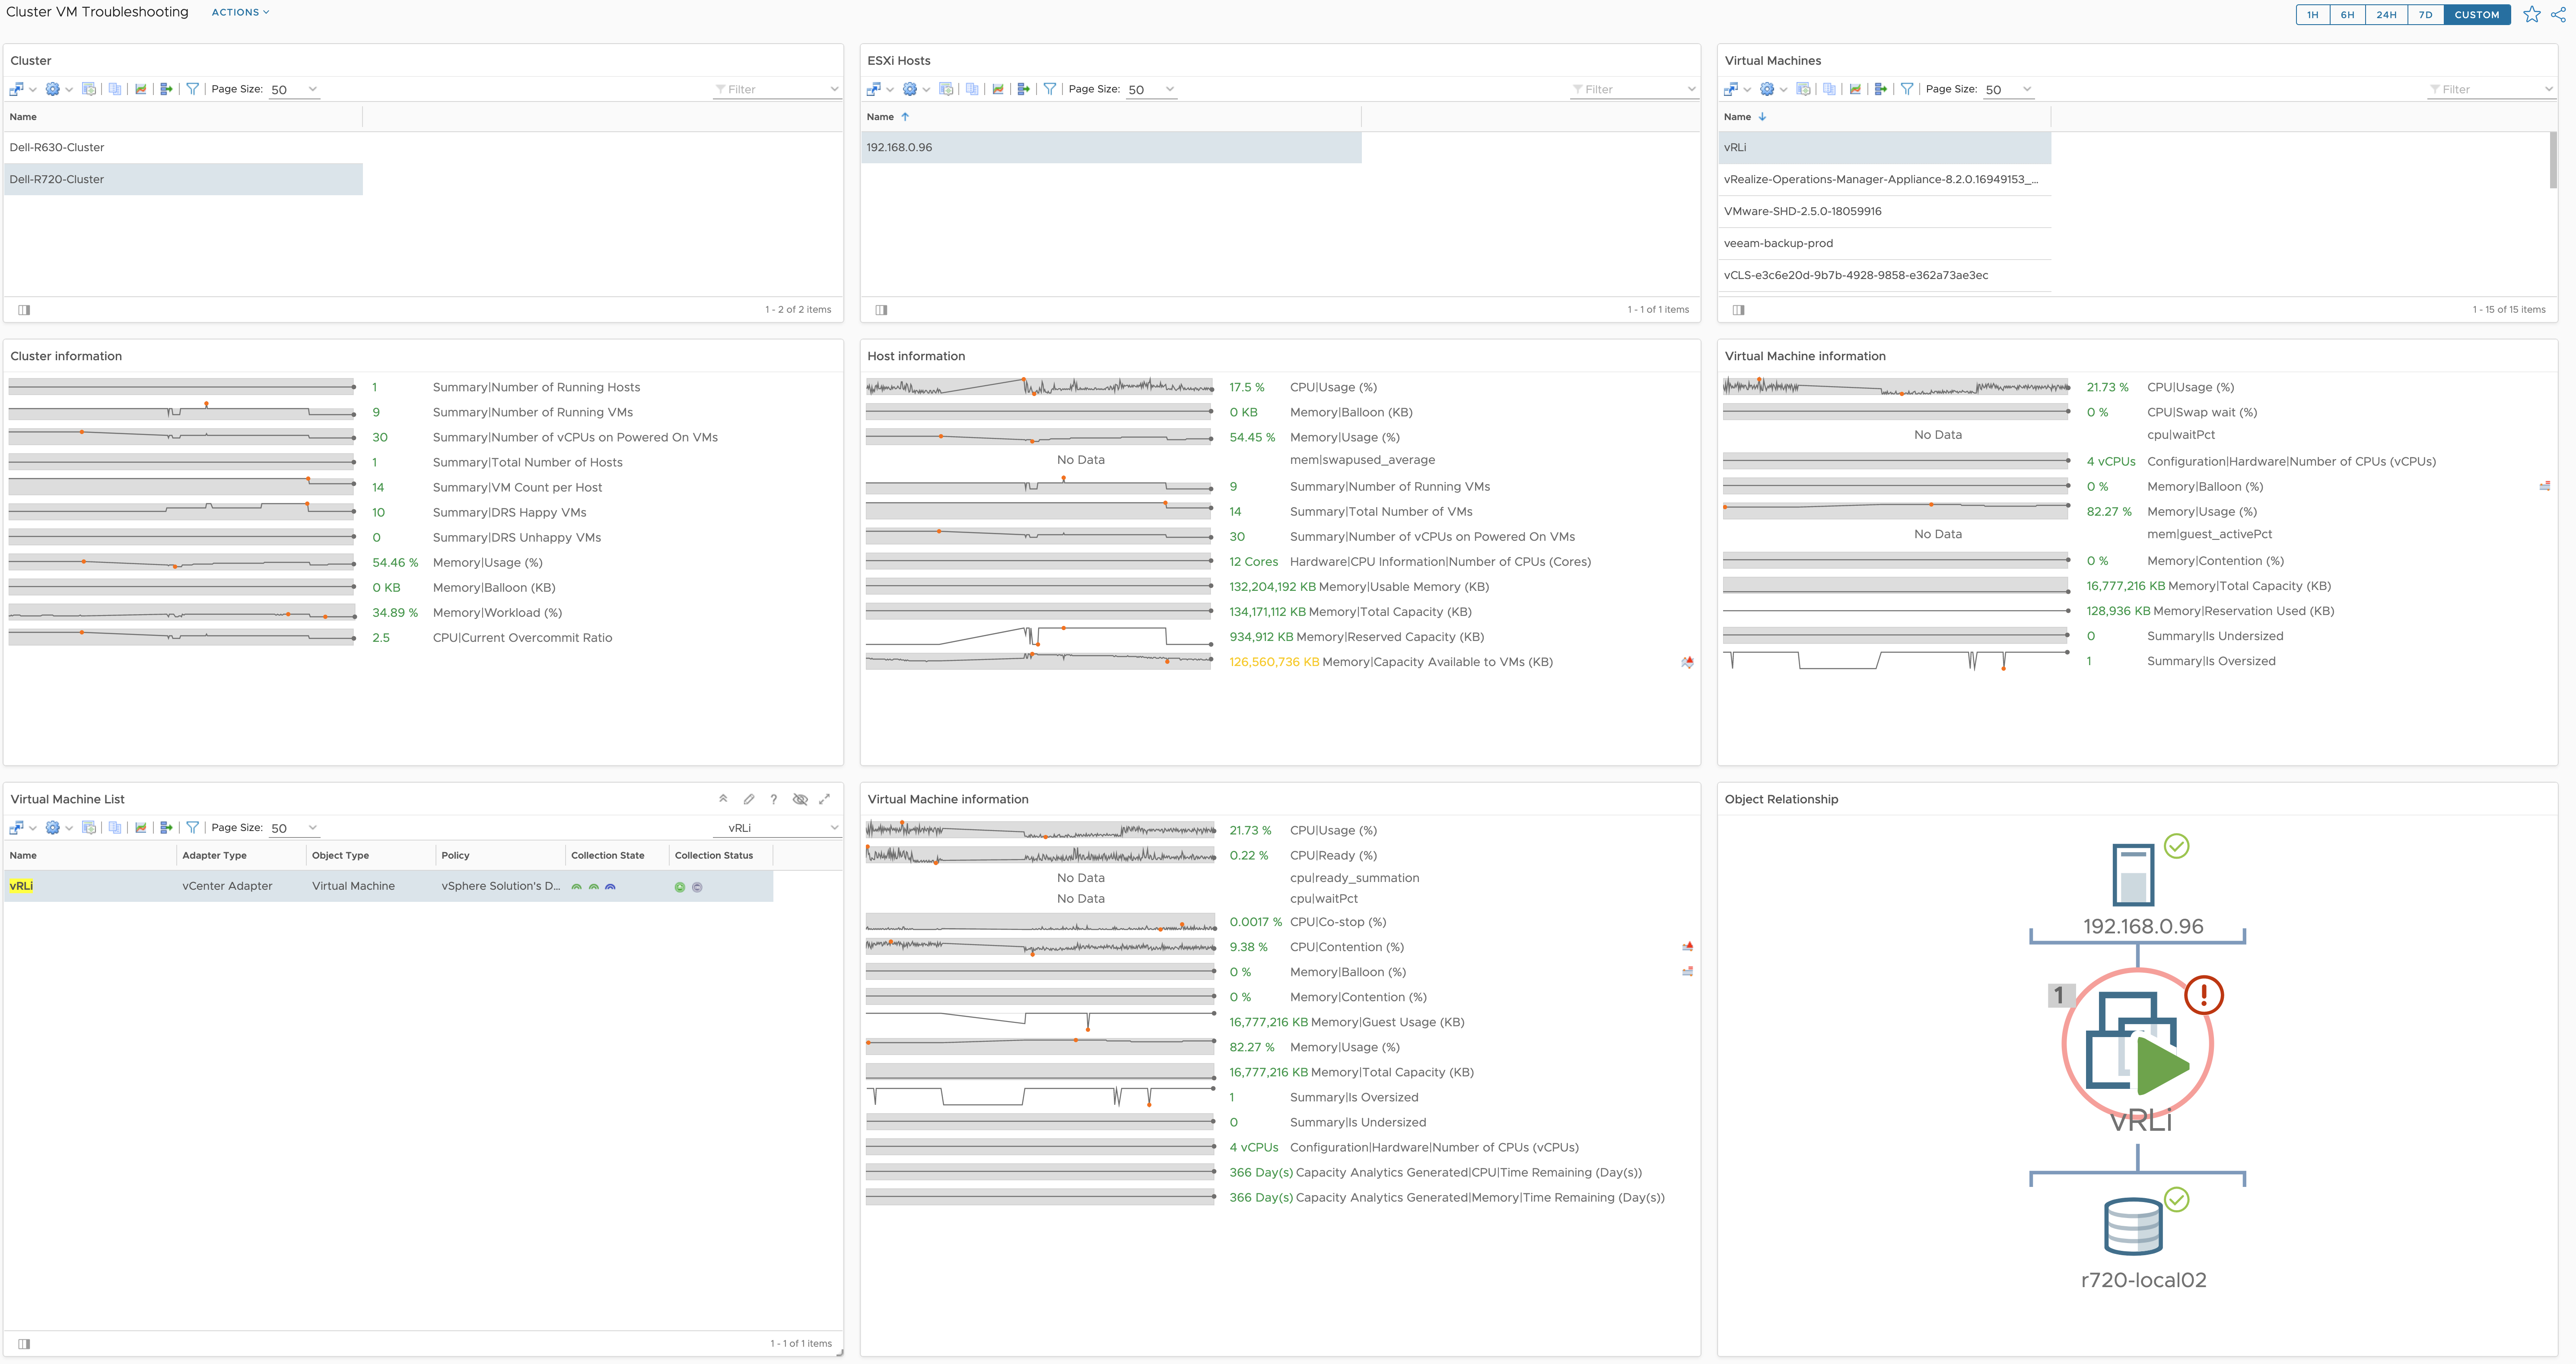Select the 6H time range
2576x1364 pixels.
tap(2347, 15)
